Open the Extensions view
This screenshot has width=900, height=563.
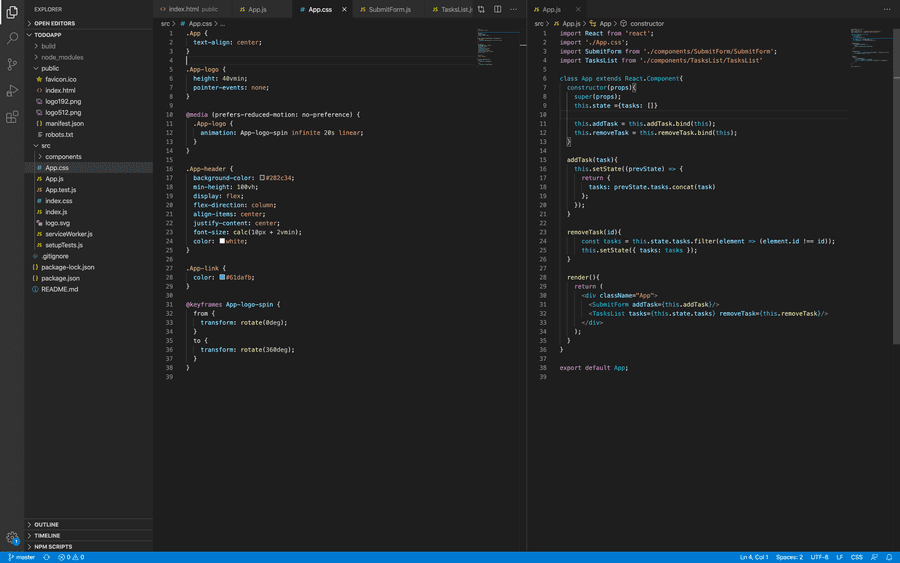point(12,116)
